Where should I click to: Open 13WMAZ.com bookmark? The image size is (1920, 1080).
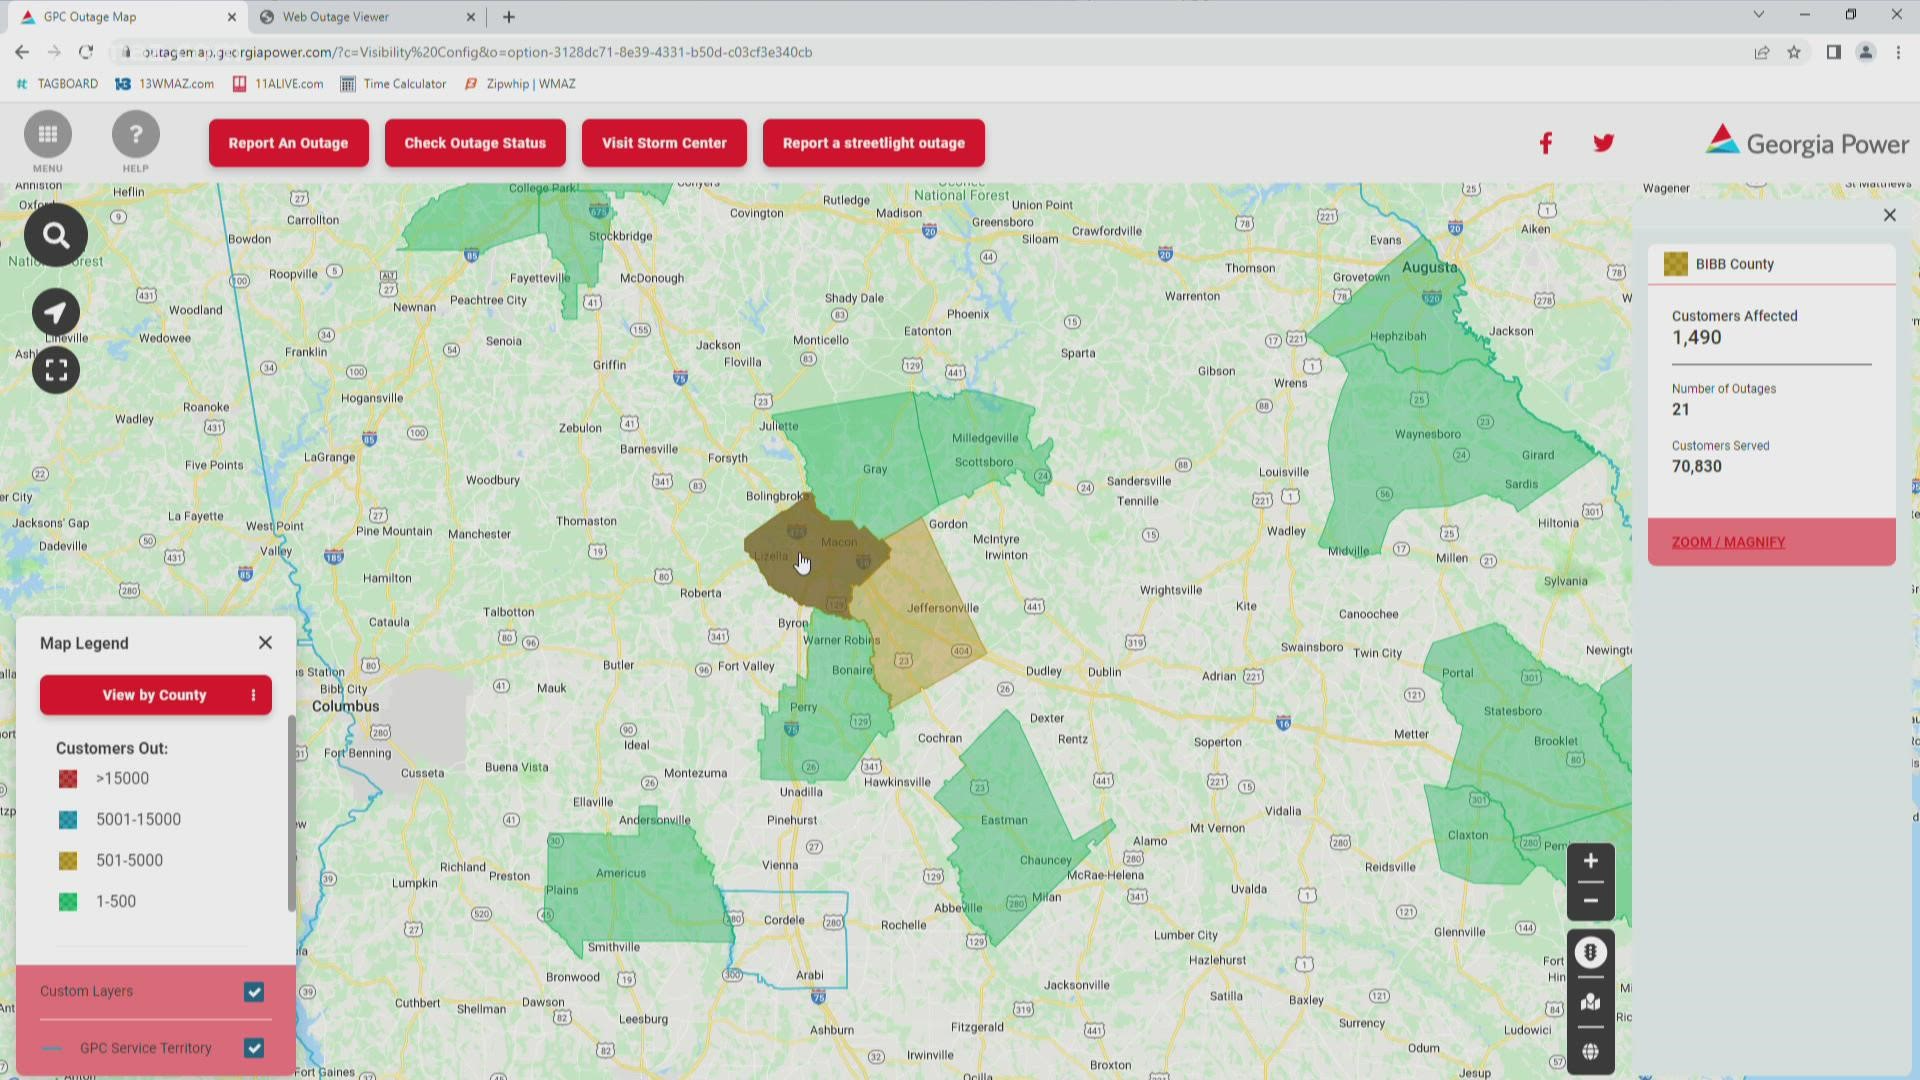coord(165,84)
